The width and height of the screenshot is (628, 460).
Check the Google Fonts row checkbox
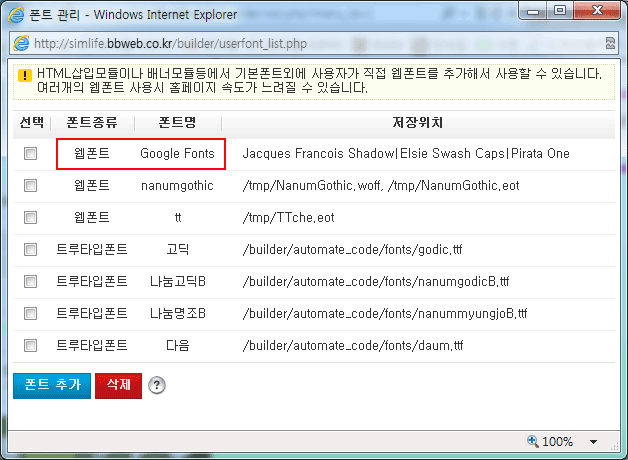click(31, 154)
